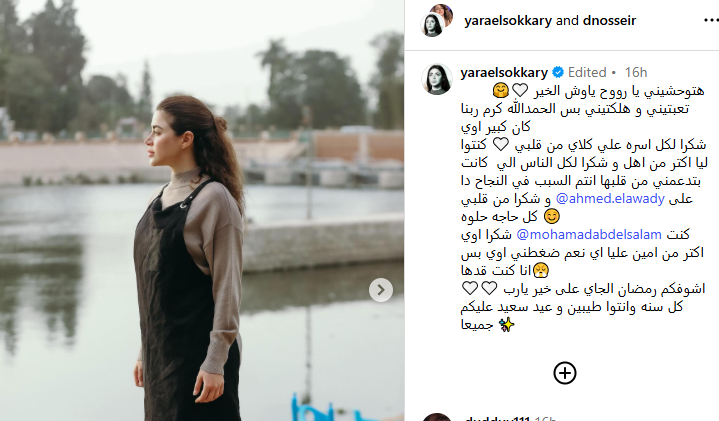This screenshot has width=719, height=421.
Task: Open commenter username below the caption
Action: pos(497,418)
